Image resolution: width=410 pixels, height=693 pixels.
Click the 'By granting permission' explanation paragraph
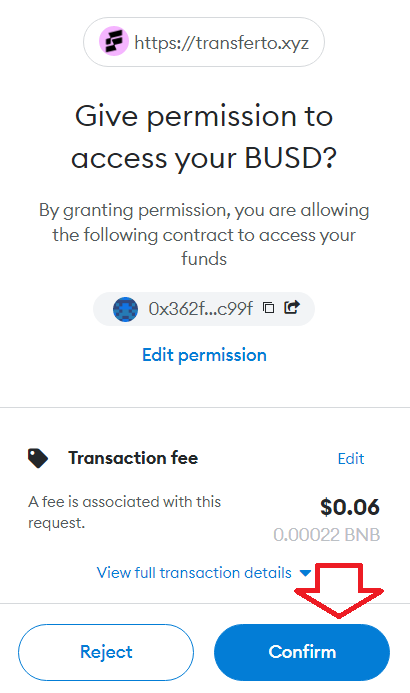click(x=204, y=235)
